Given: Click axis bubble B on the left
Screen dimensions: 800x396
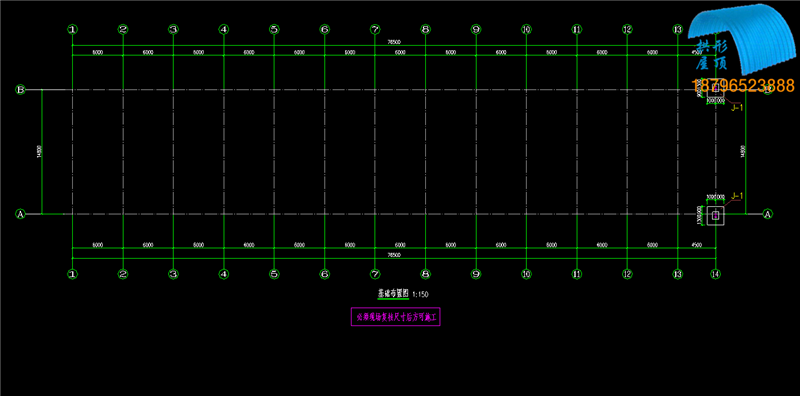Looking at the screenshot, I should pos(20,90).
